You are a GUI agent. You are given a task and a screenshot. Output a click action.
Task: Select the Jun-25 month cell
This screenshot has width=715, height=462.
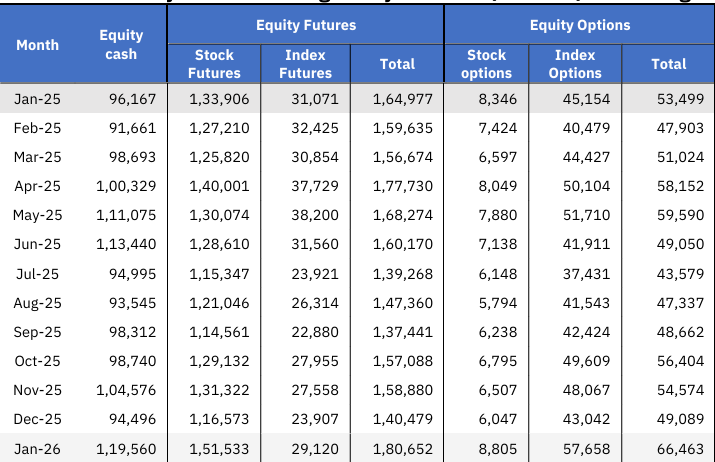(x=37, y=244)
